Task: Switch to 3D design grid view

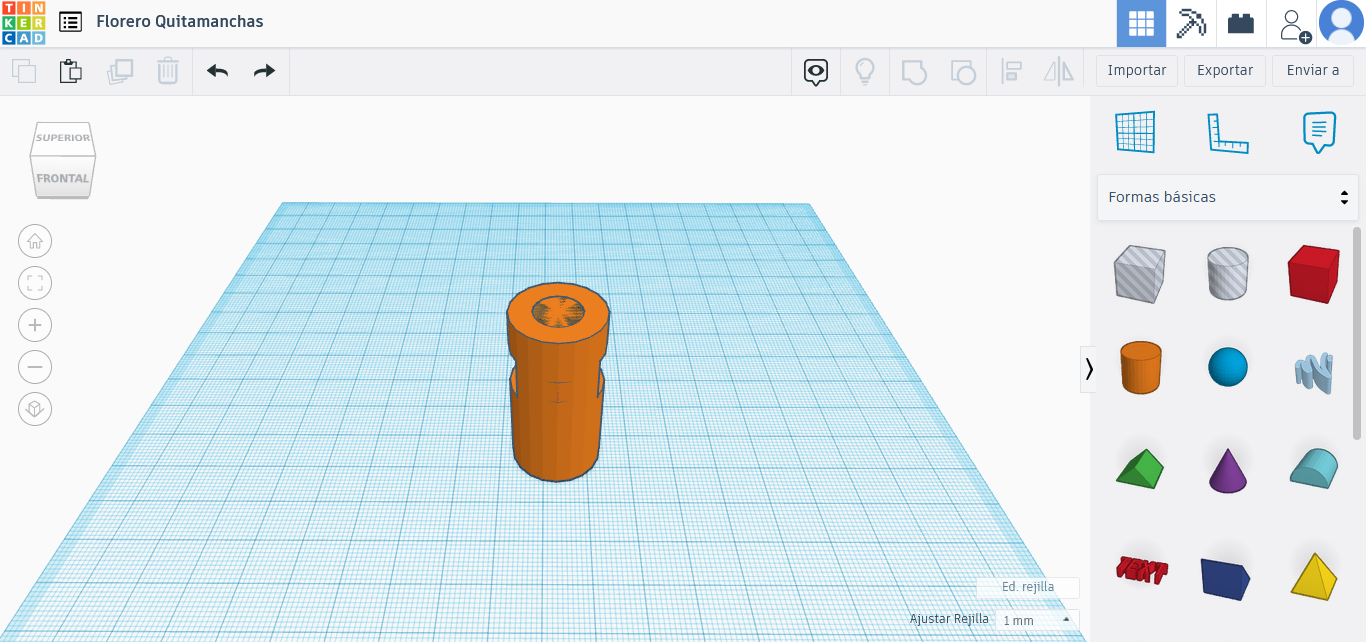Action: [1141, 23]
